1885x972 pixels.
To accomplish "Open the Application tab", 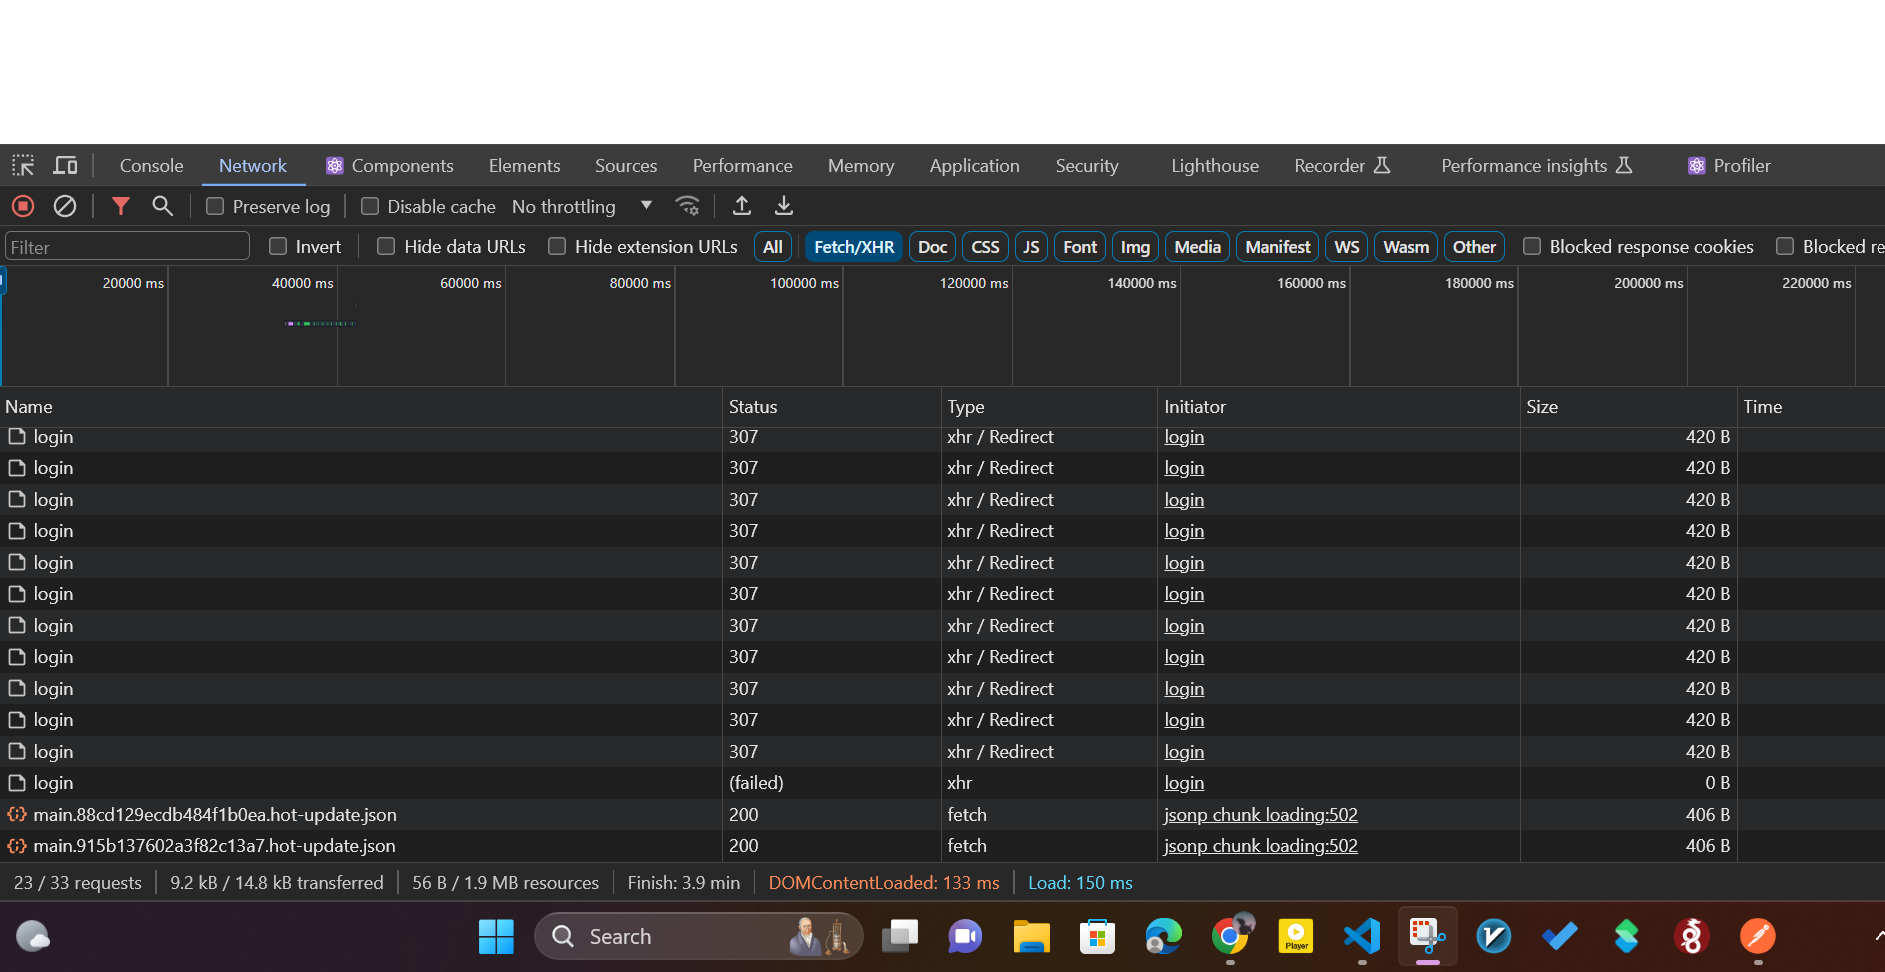I will 975,166.
